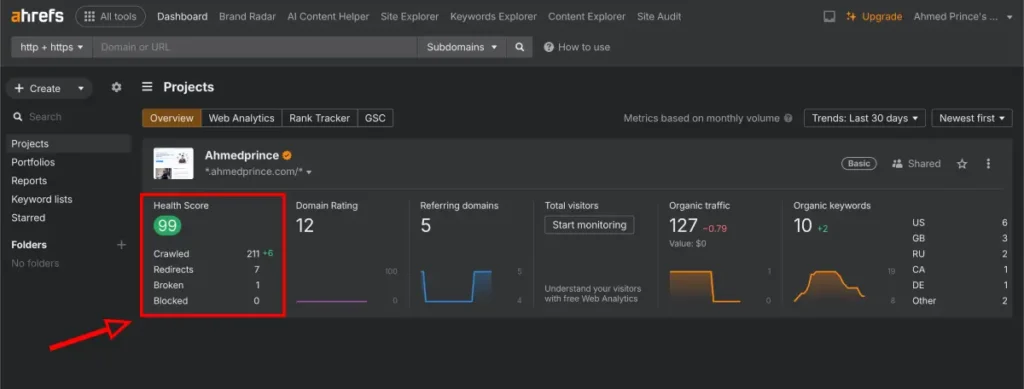Open AI Content Helper
Viewport: 1024px width, 389px height.
pyautogui.click(x=328, y=16)
